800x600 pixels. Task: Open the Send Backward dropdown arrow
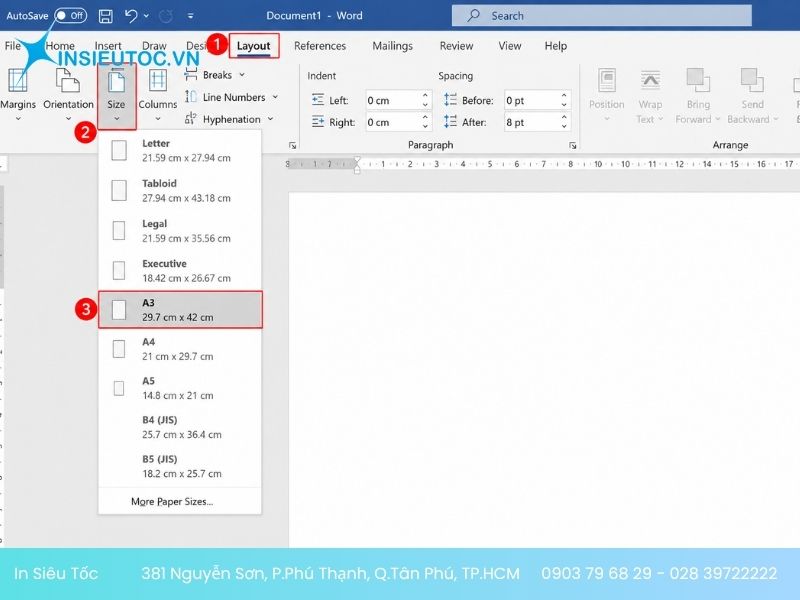(776, 119)
